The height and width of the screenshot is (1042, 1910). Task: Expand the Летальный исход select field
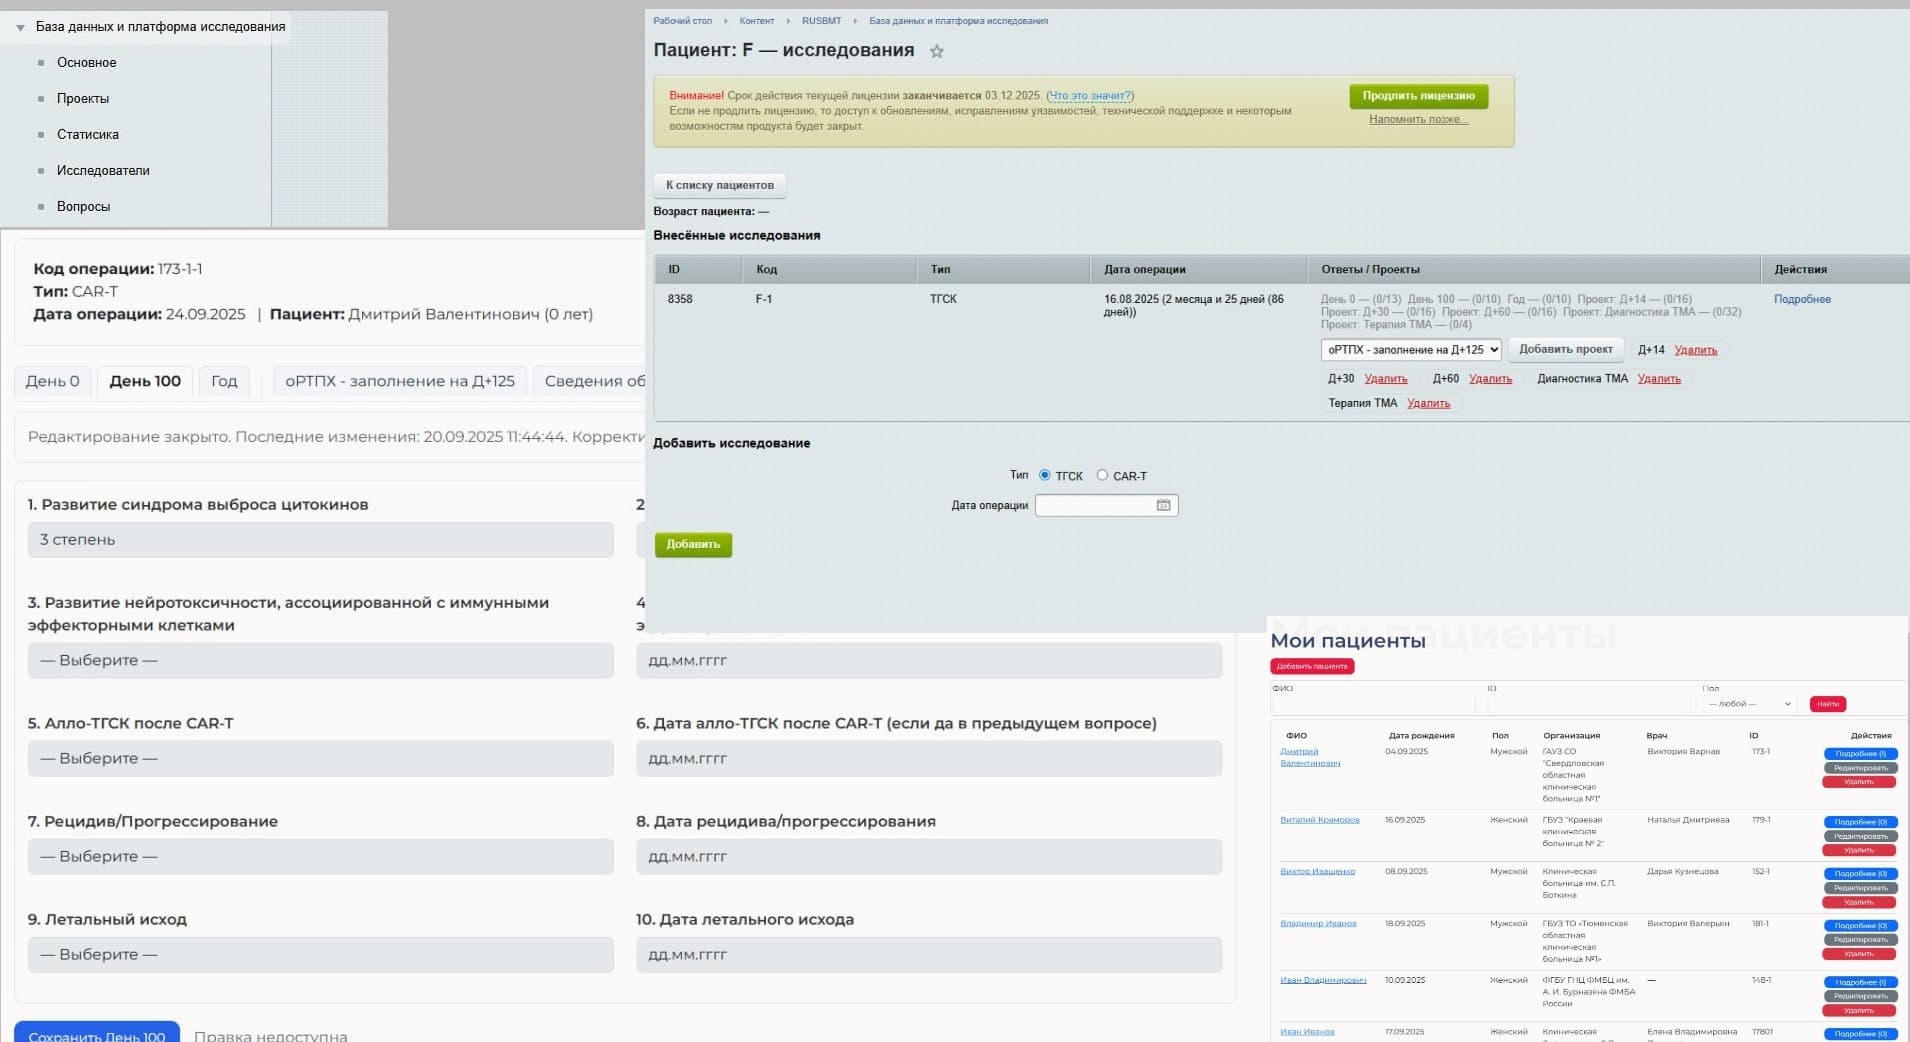[x=320, y=955]
